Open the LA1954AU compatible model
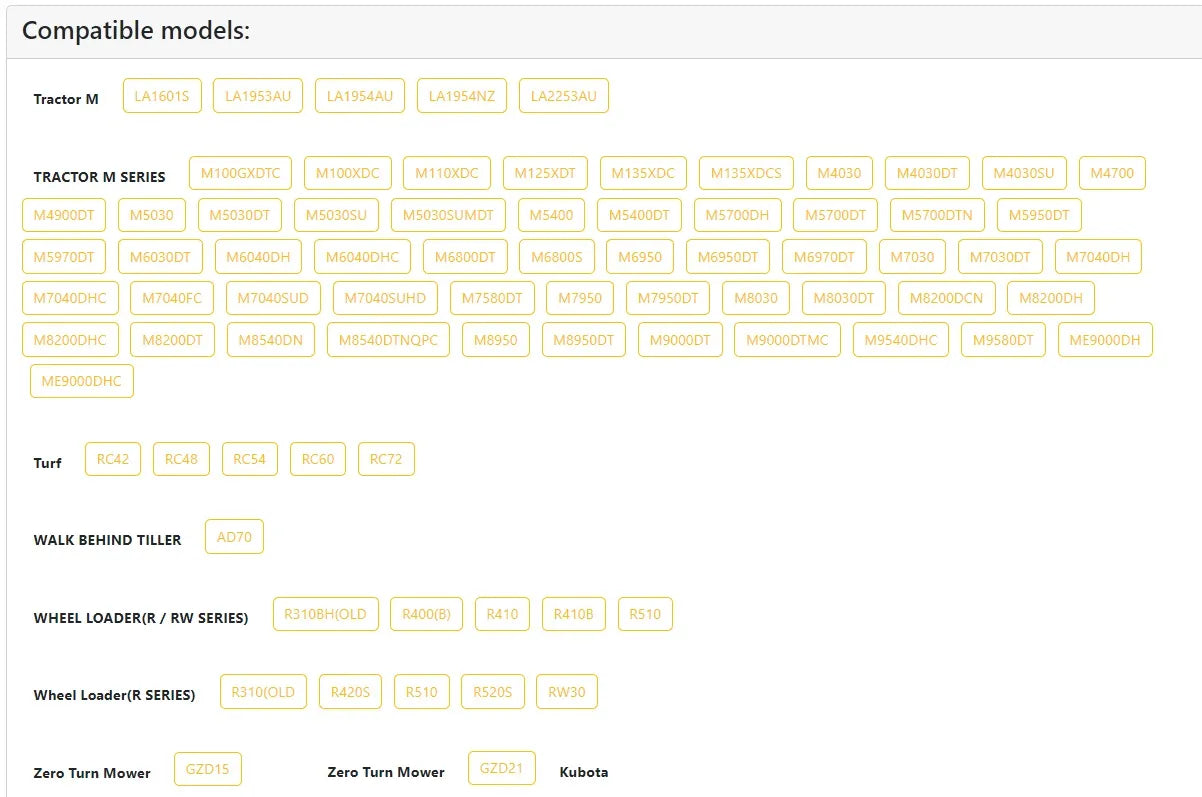This screenshot has height=797, width=1202. tap(360, 96)
